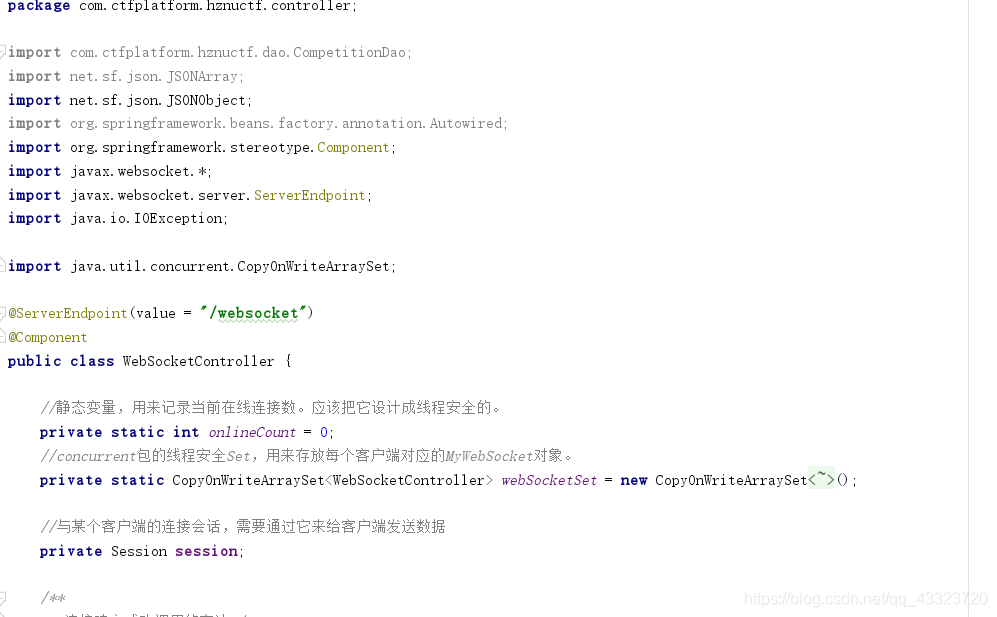Click the @Component annotation above the class

48,338
